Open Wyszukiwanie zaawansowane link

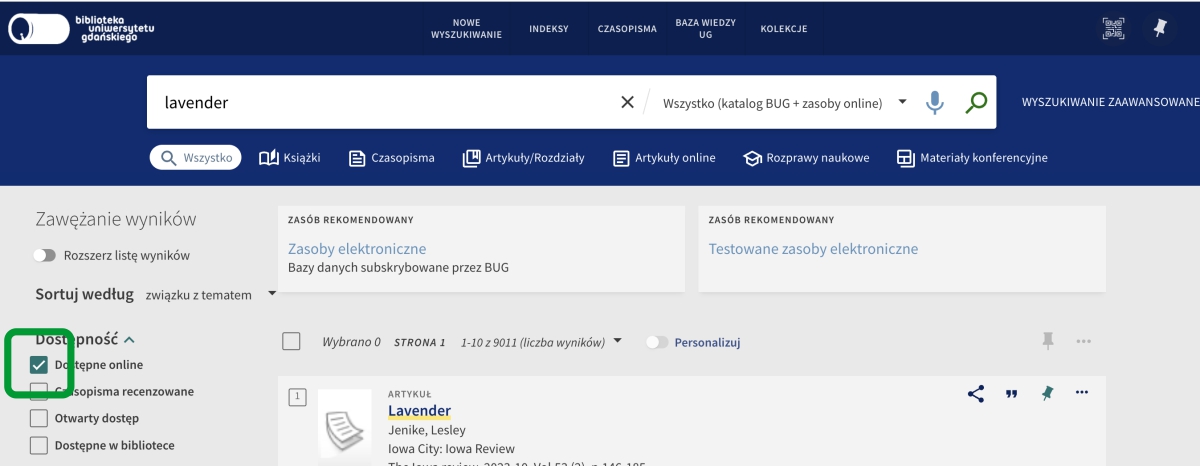[1109, 102]
